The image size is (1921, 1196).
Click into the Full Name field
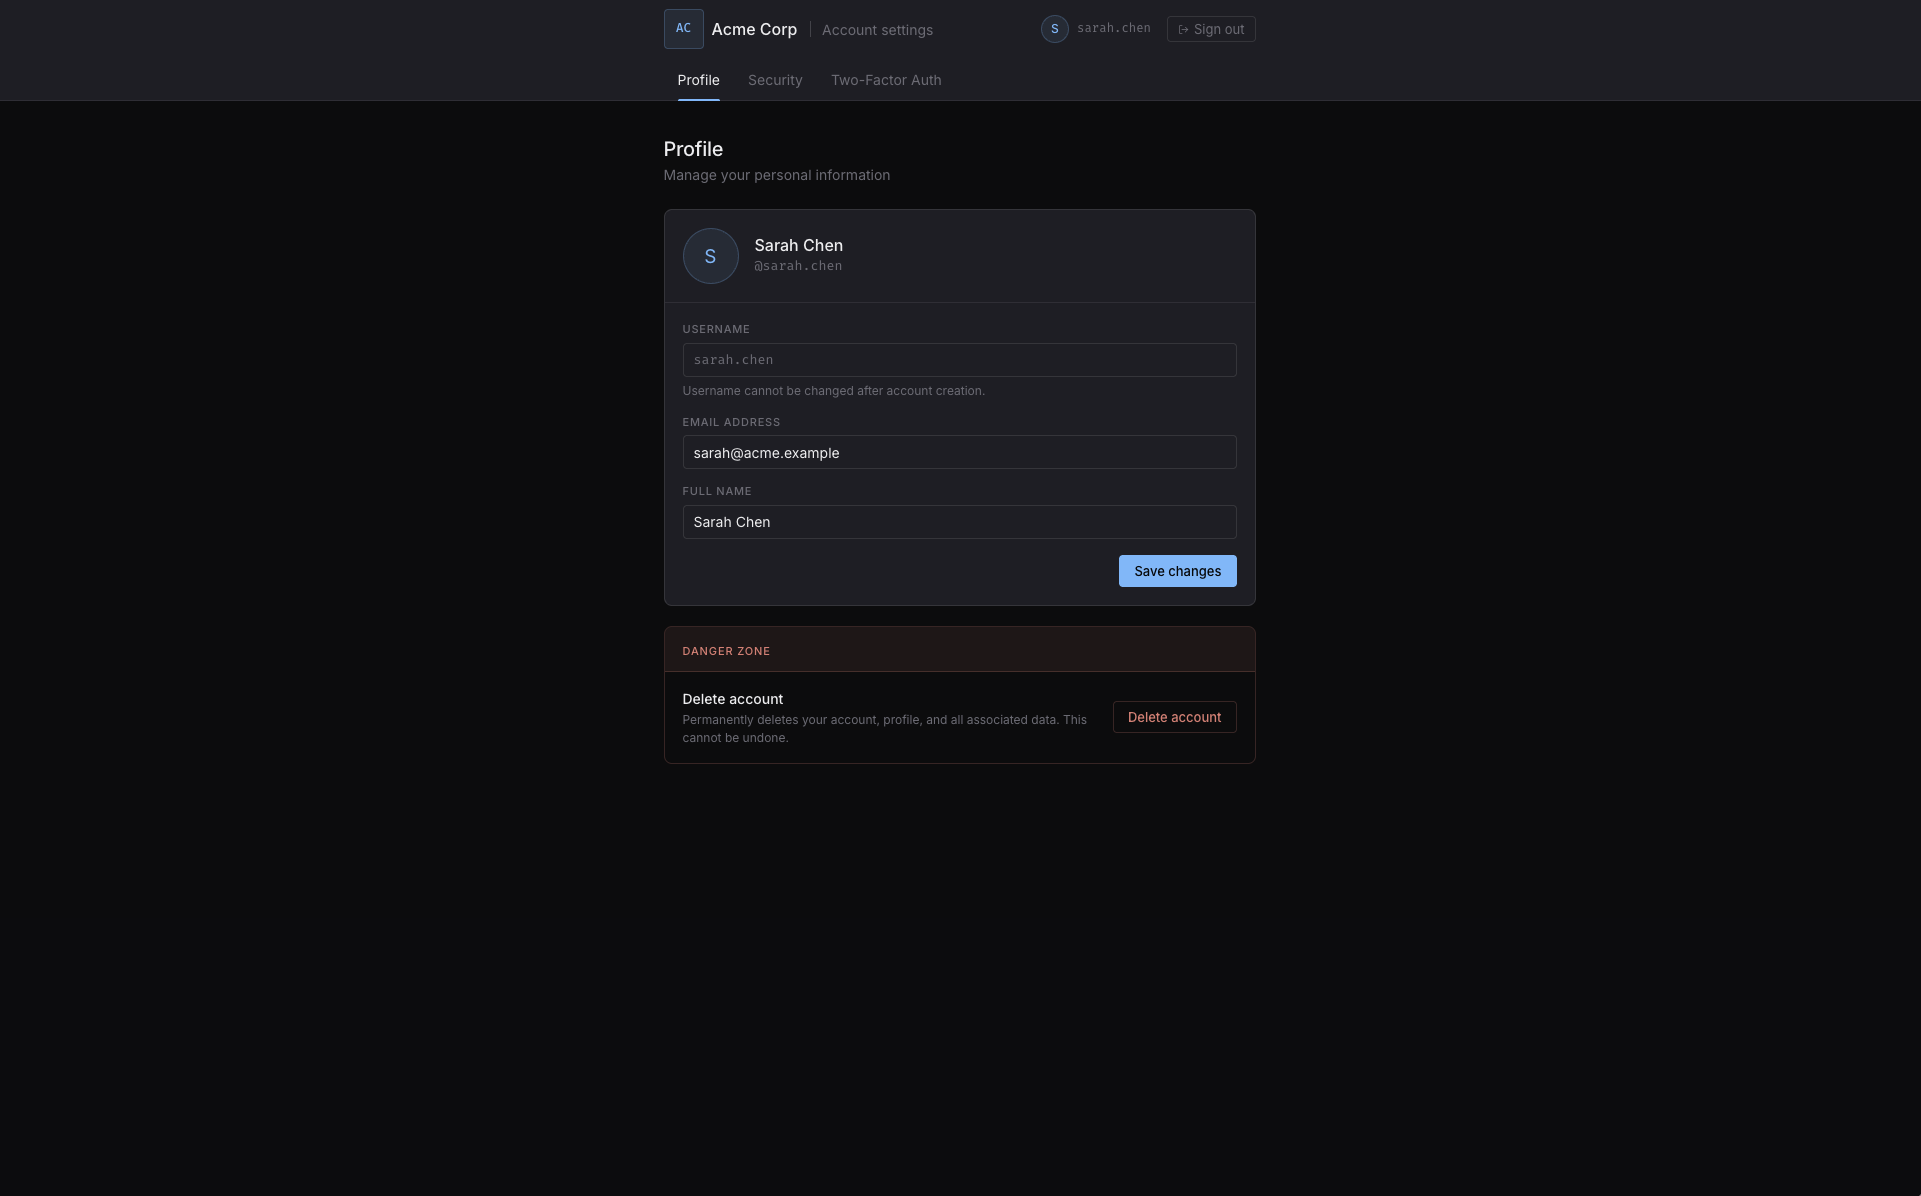[959, 522]
